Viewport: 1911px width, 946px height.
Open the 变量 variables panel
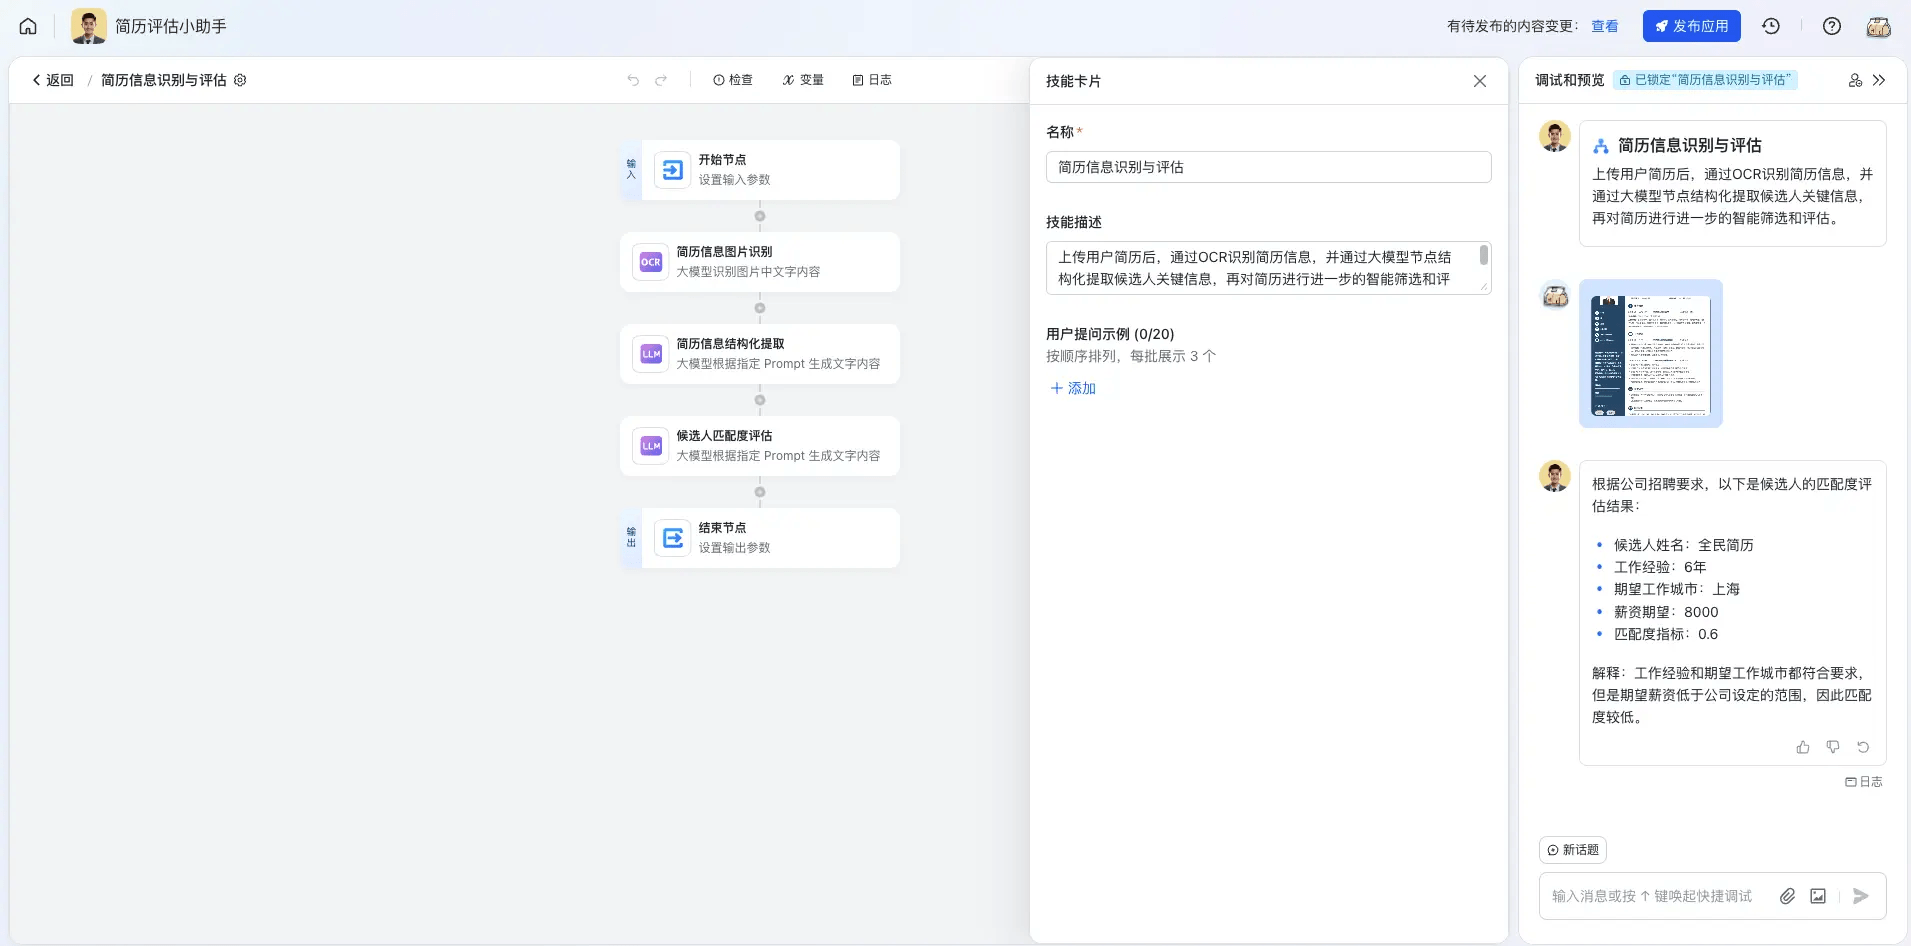[803, 80]
